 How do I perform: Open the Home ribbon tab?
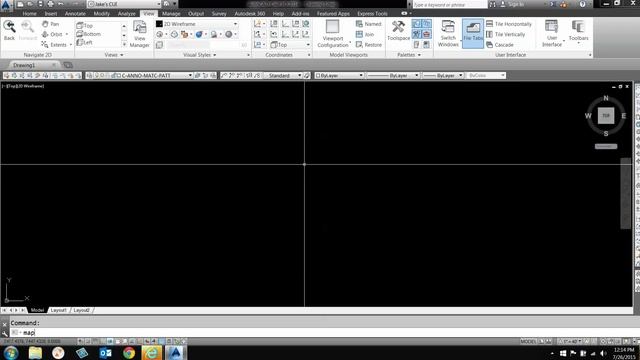(29, 13)
